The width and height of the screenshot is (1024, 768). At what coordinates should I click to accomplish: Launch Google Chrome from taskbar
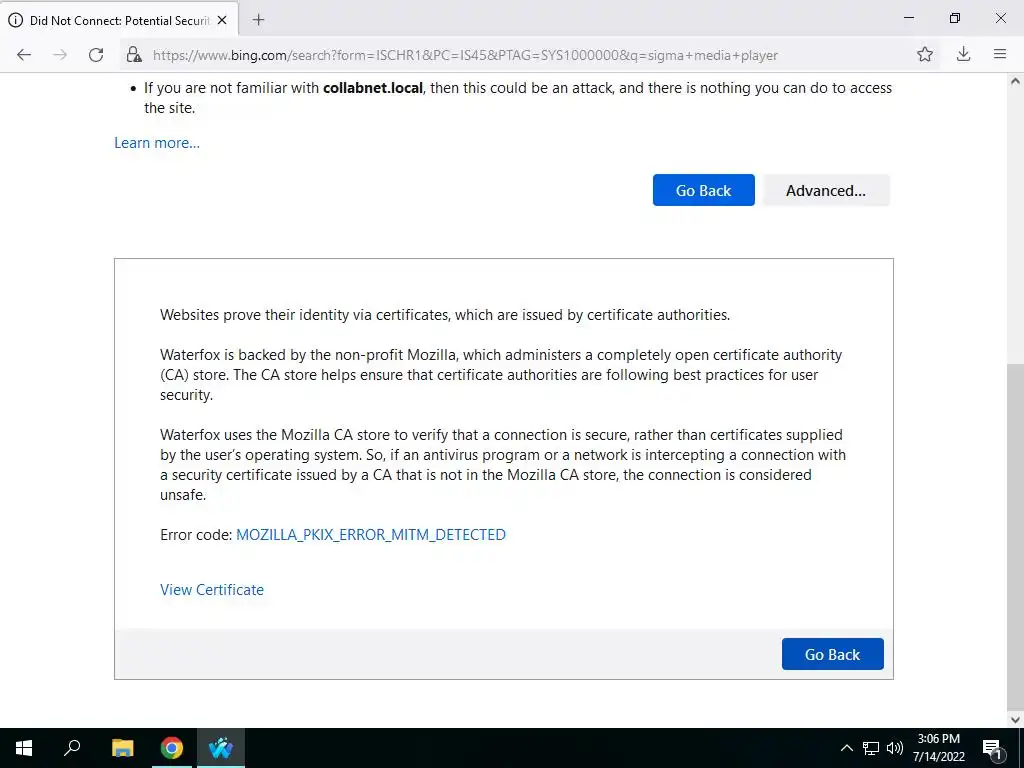pyautogui.click(x=172, y=748)
